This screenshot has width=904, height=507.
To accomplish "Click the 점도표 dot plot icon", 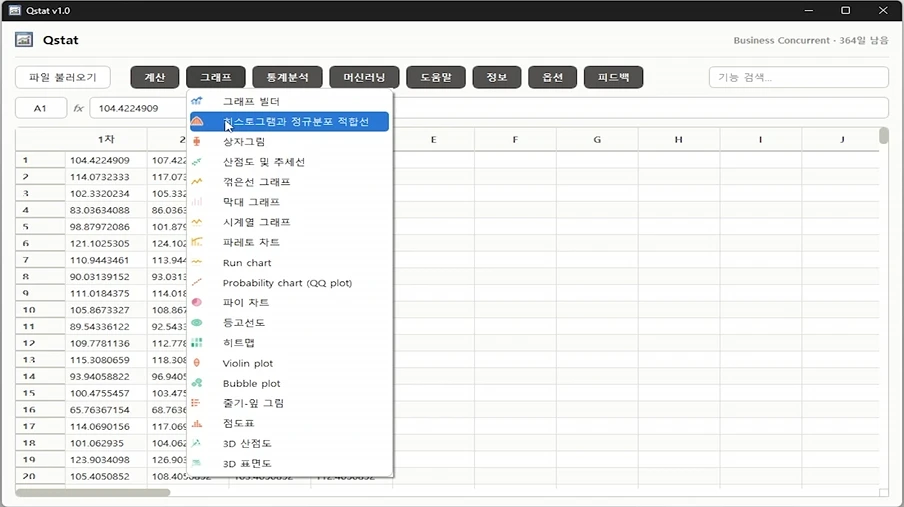I will [x=197, y=423].
